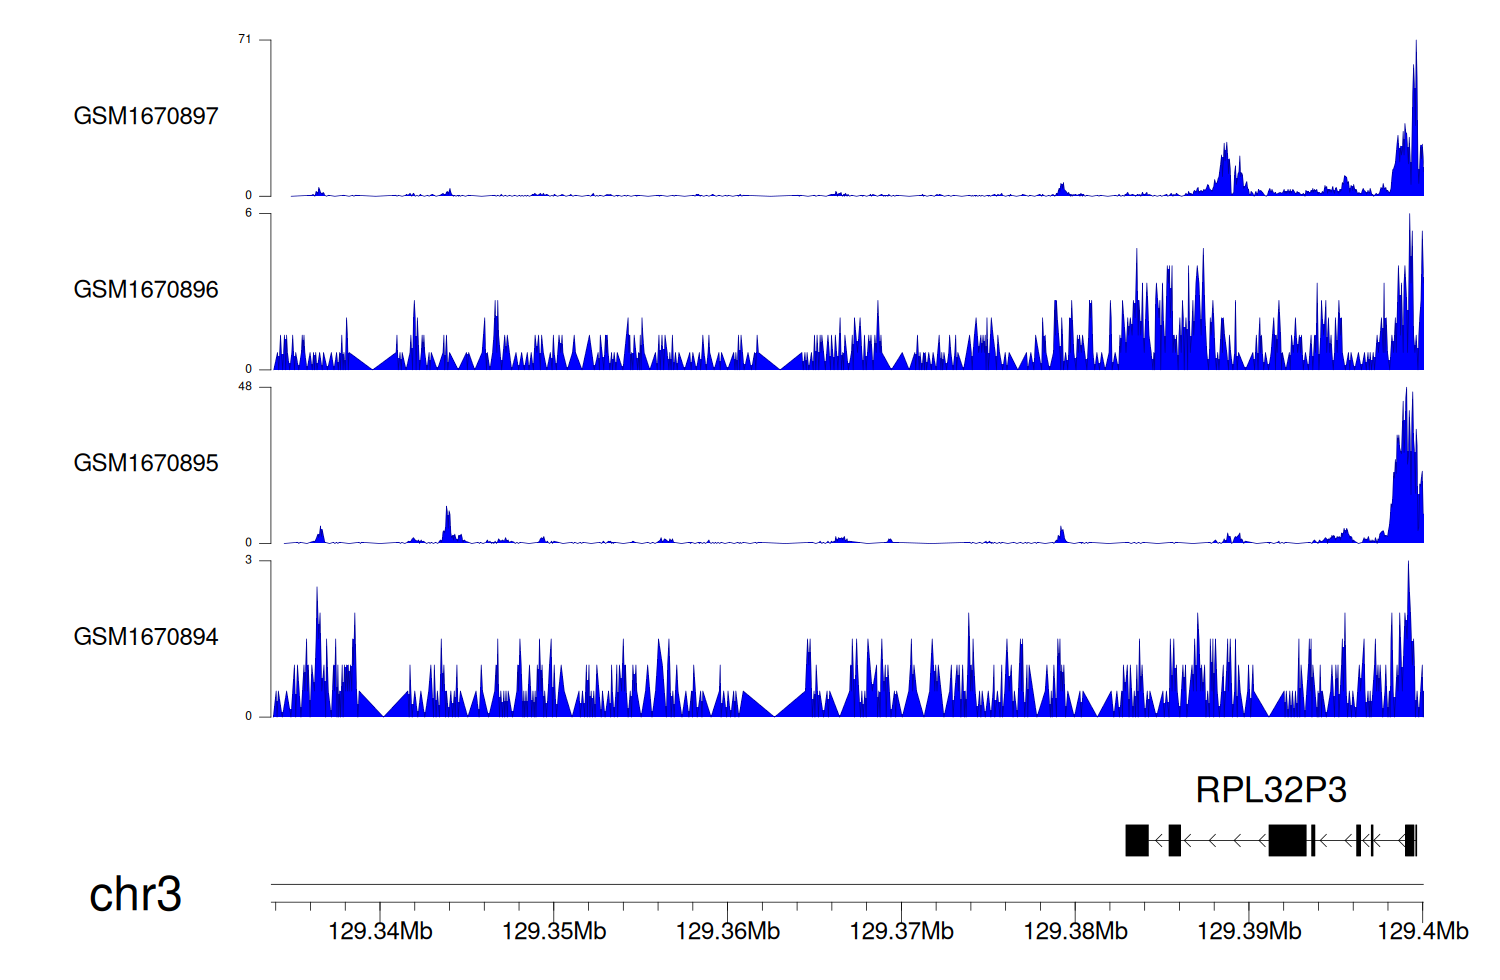Click the 129.35Mb axis position label
Viewport: 1500px width, 980px height.
(554, 931)
